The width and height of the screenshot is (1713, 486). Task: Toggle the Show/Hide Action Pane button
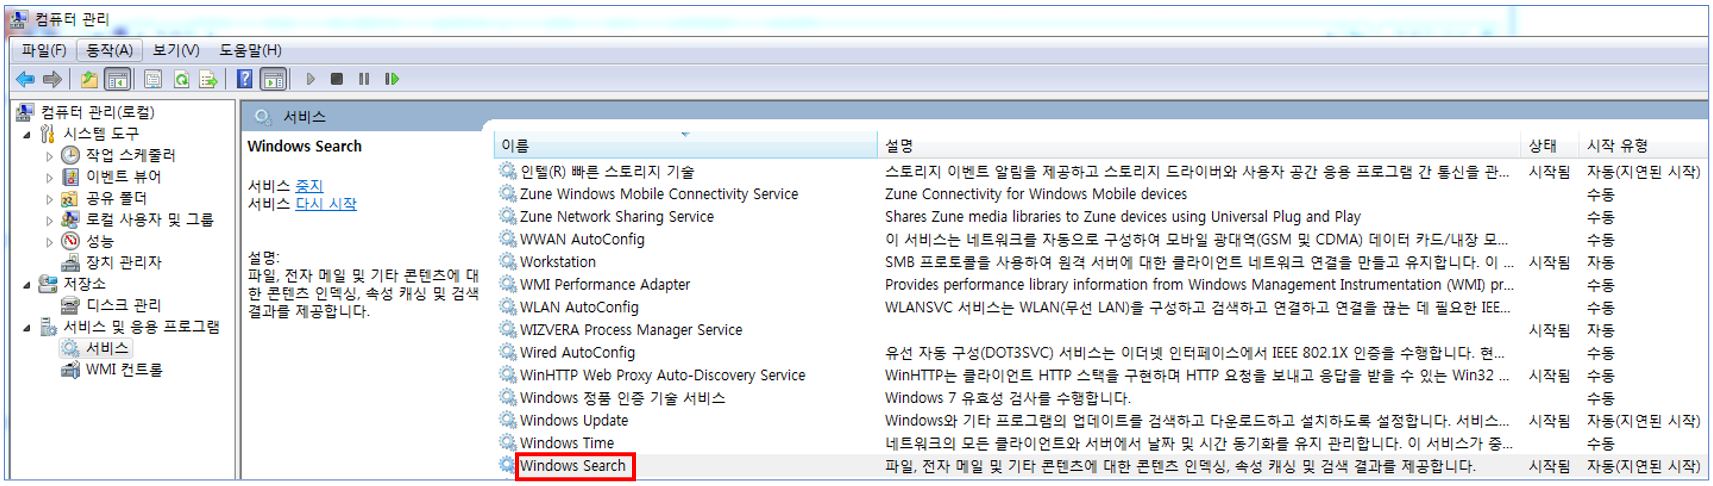pyautogui.click(x=273, y=79)
